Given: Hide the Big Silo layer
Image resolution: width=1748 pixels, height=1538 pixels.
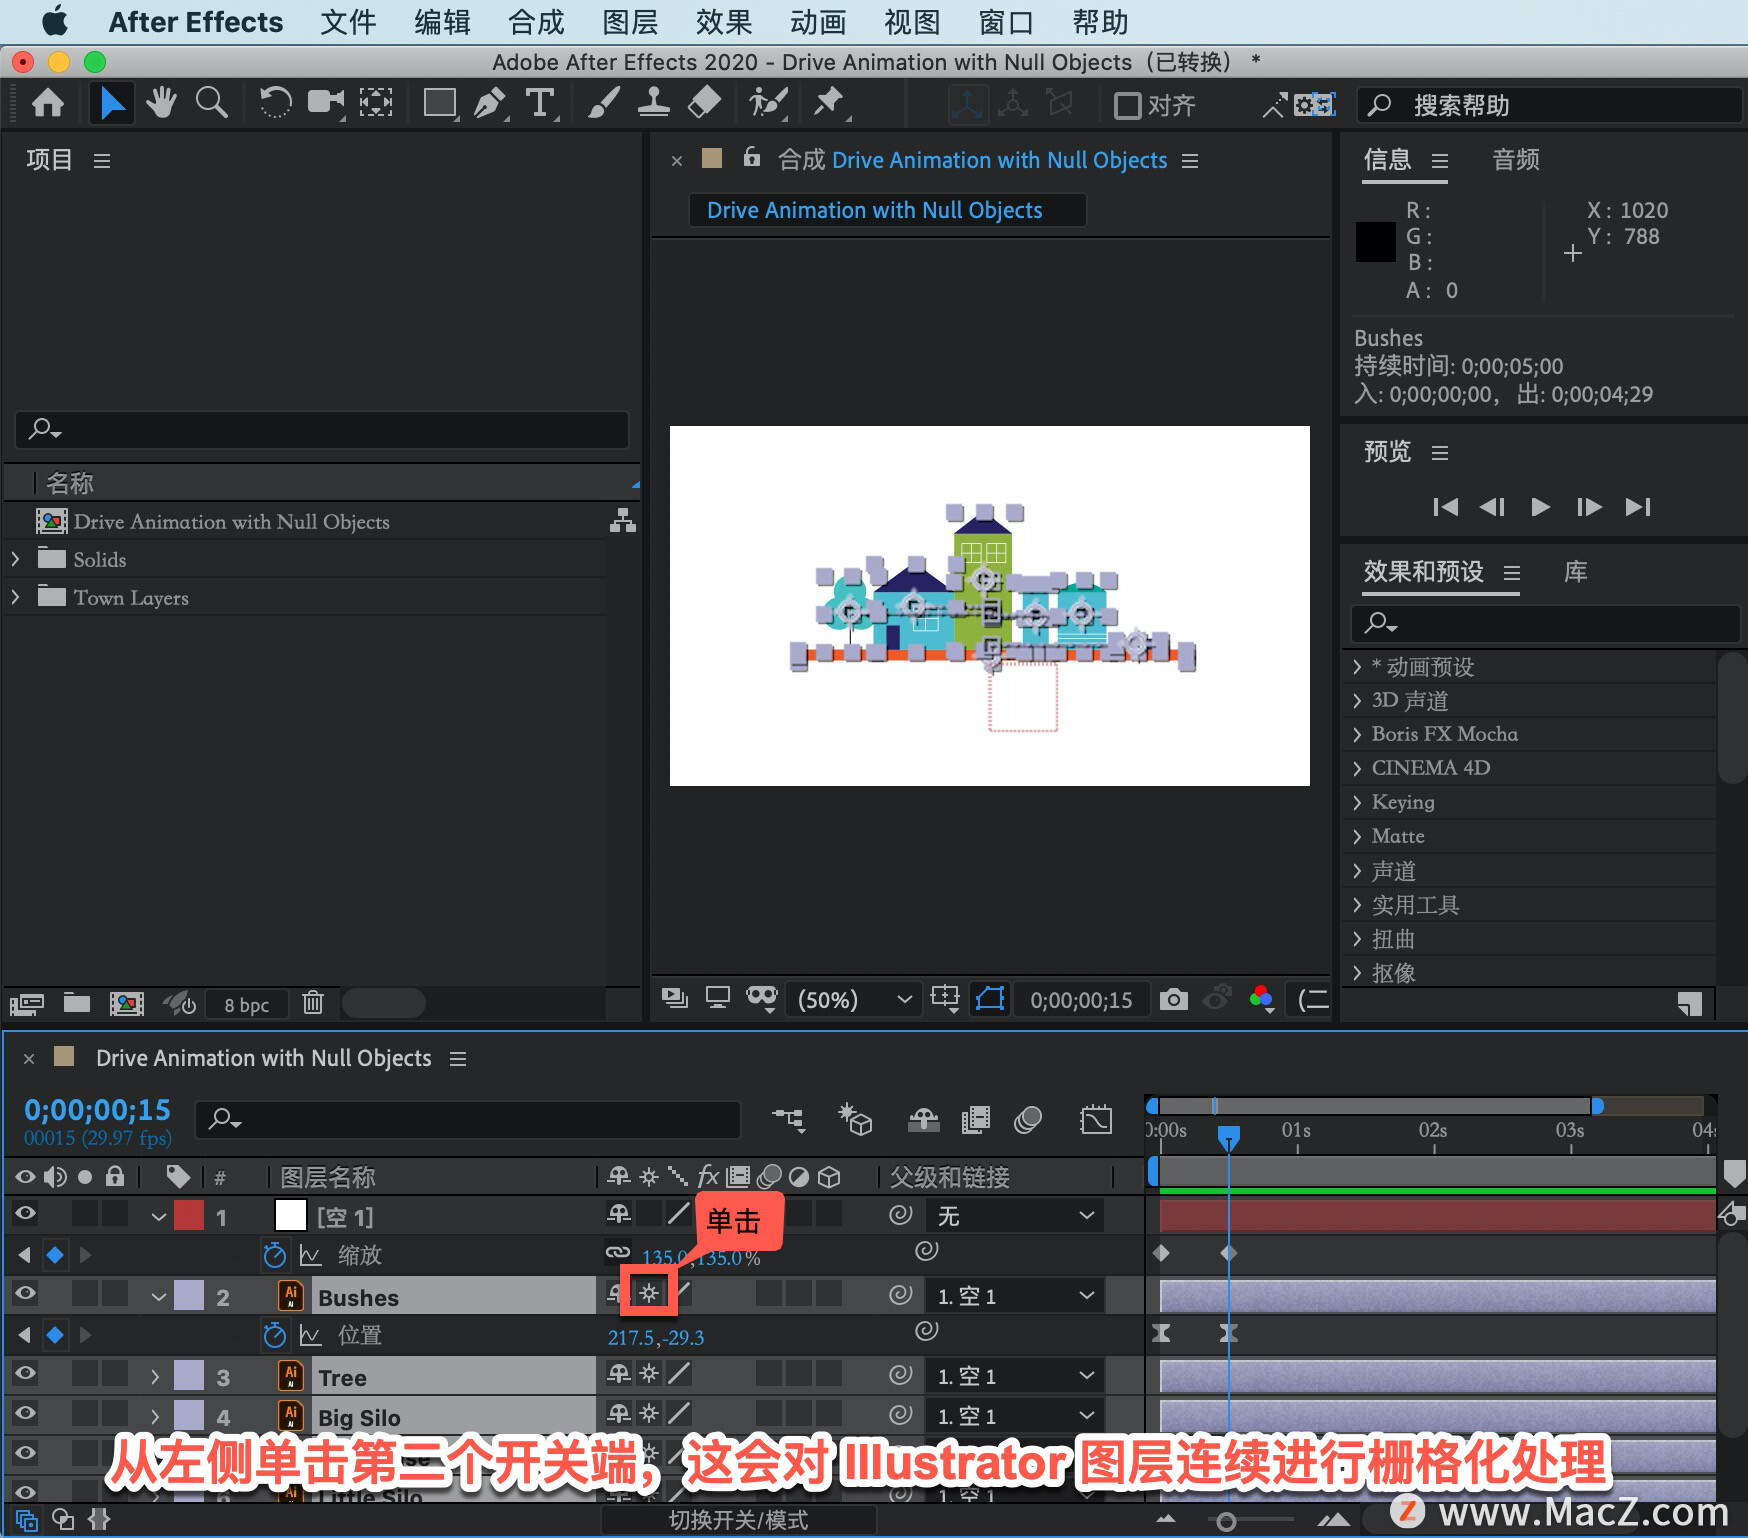Looking at the screenshot, I should (x=25, y=1414).
